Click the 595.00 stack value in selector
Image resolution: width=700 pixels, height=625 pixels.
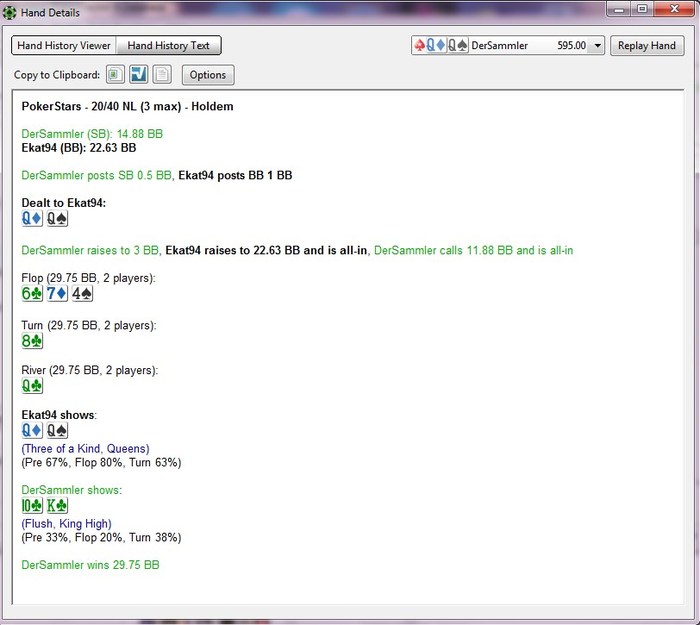click(571, 46)
